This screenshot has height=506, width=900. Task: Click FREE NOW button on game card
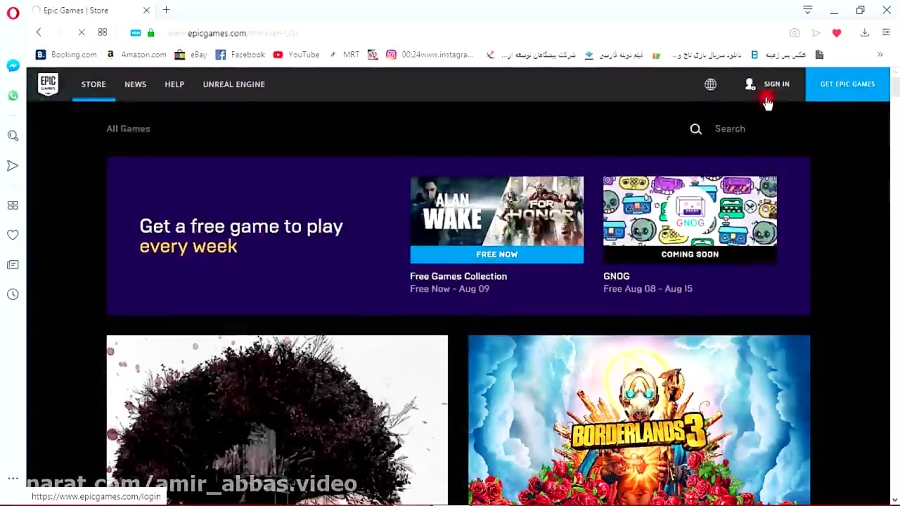click(x=497, y=254)
